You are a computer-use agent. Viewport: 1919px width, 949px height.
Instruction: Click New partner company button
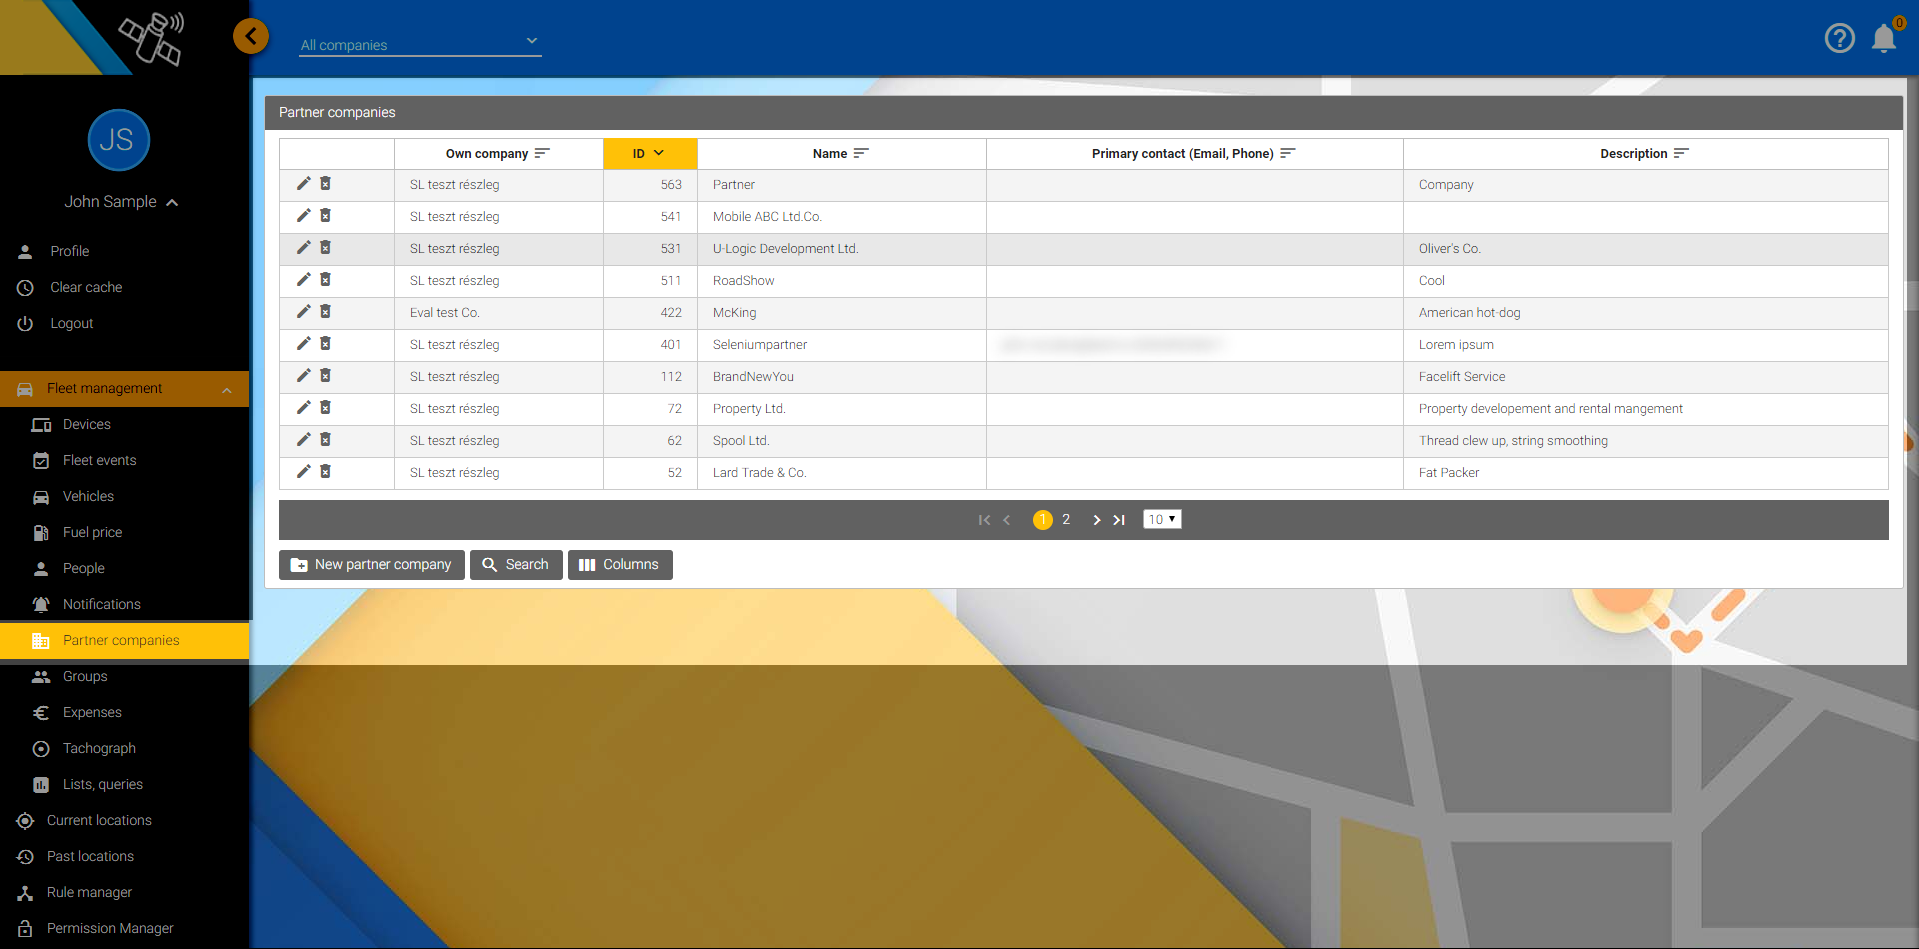click(371, 565)
